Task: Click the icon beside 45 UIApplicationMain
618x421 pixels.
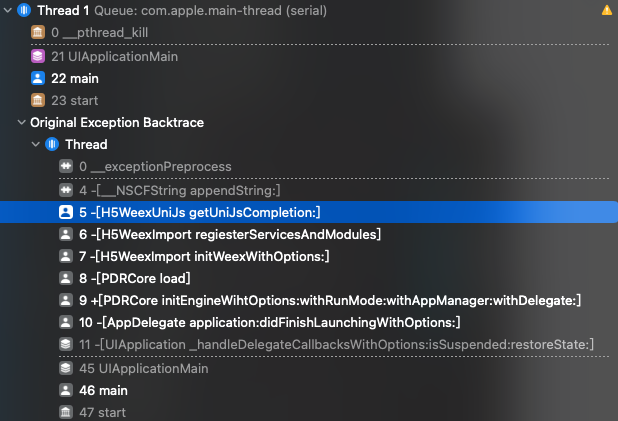Action: tap(66, 368)
